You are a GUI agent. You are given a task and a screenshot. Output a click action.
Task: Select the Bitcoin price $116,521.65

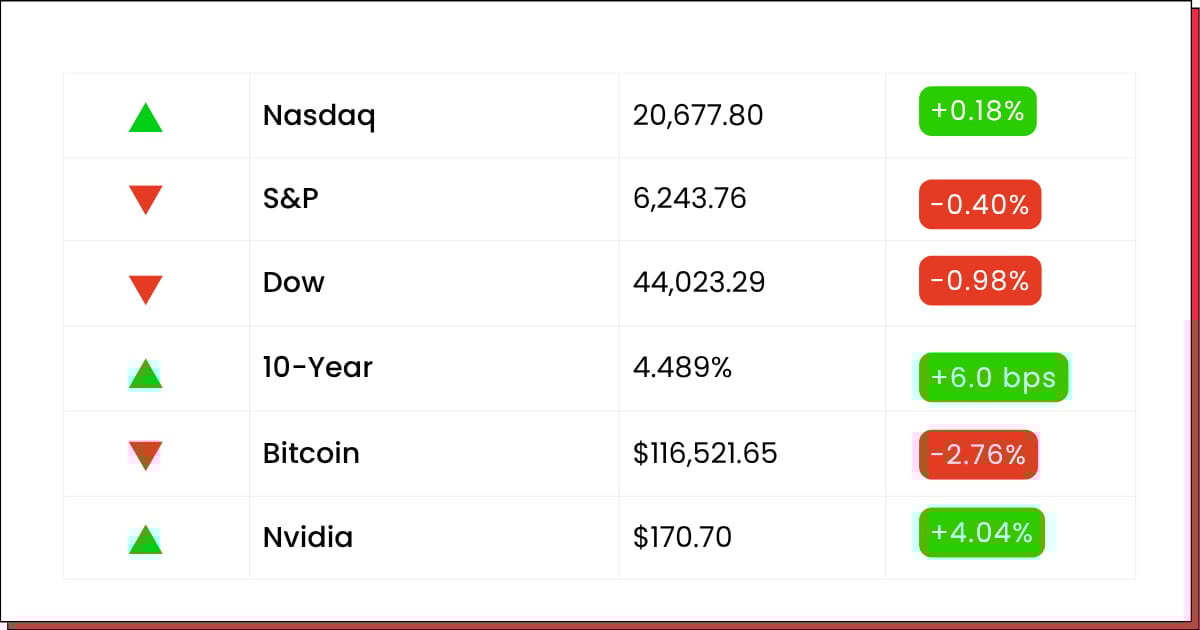point(705,454)
